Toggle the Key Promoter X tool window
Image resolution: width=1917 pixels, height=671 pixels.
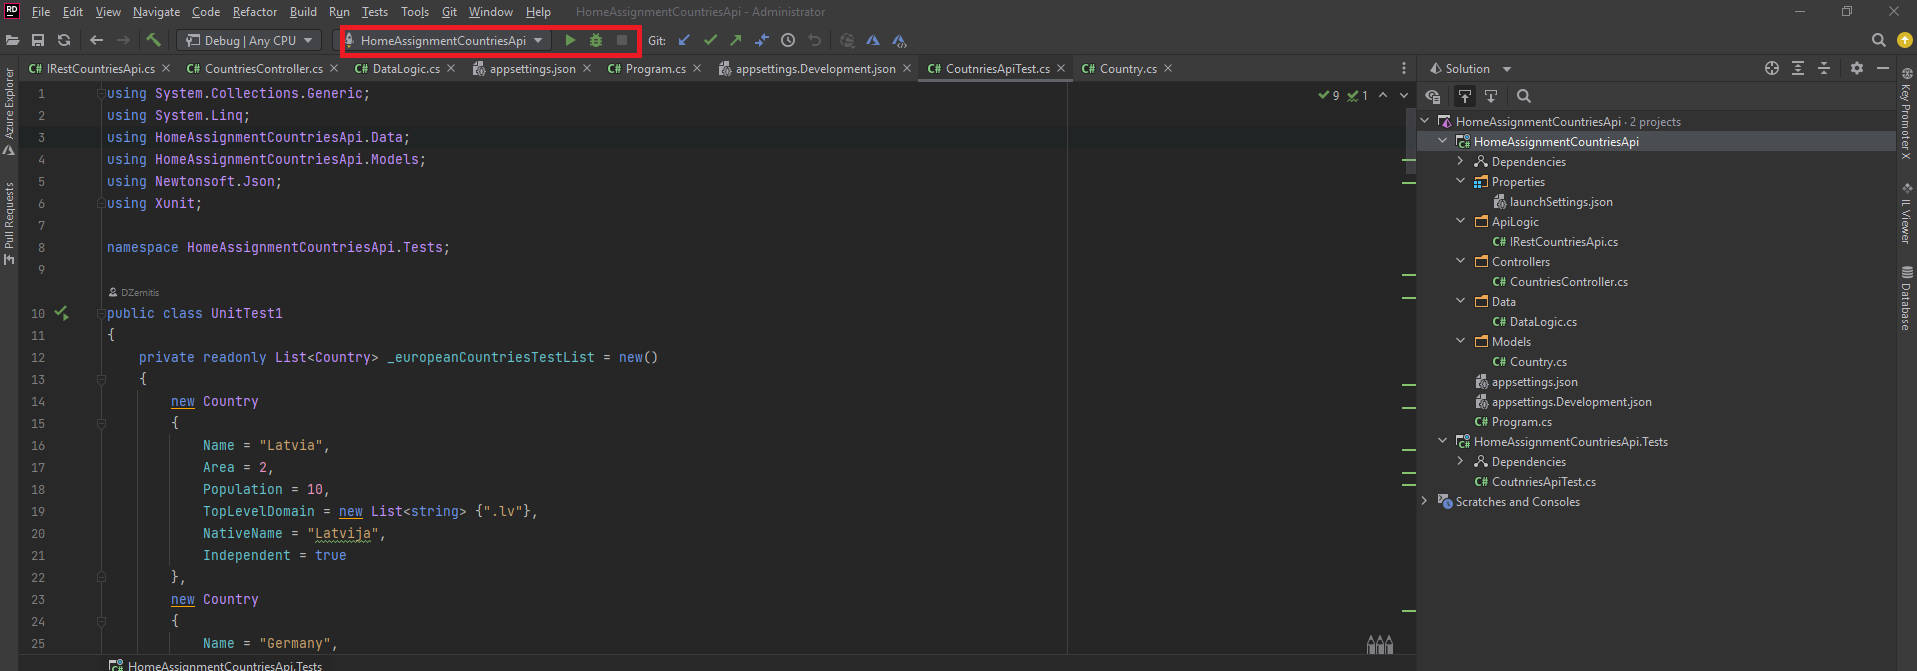(x=1907, y=114)
